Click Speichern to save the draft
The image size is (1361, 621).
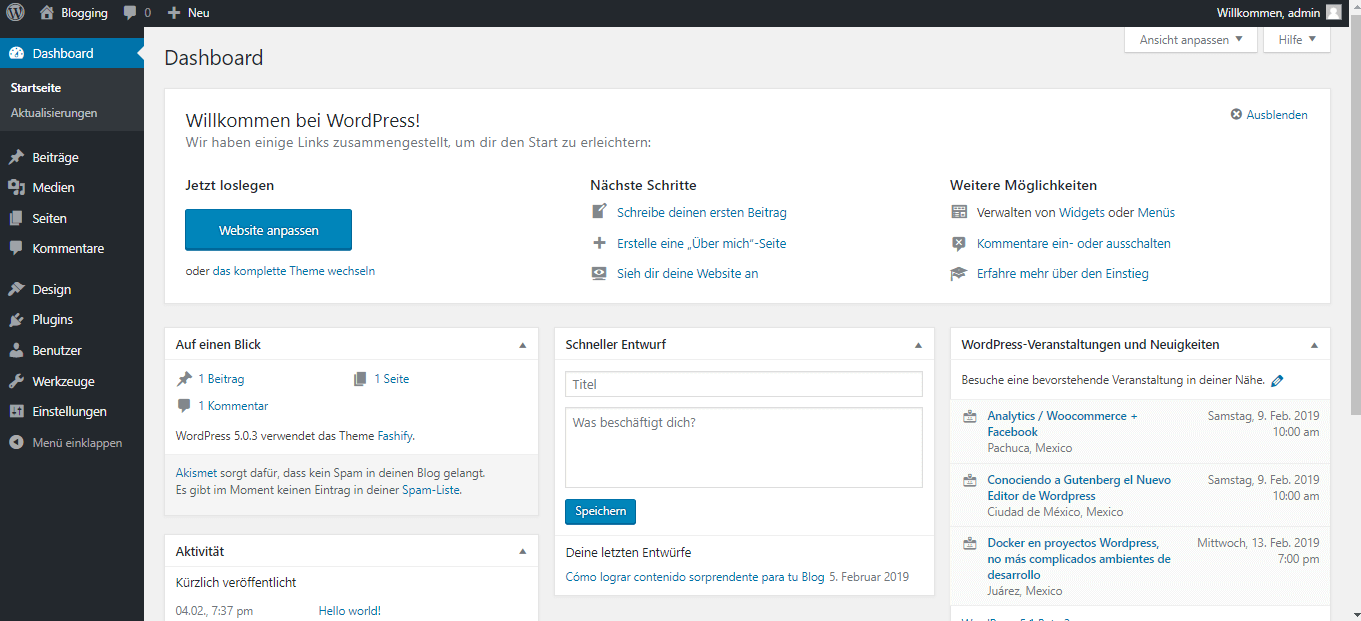tap(600, 511)
